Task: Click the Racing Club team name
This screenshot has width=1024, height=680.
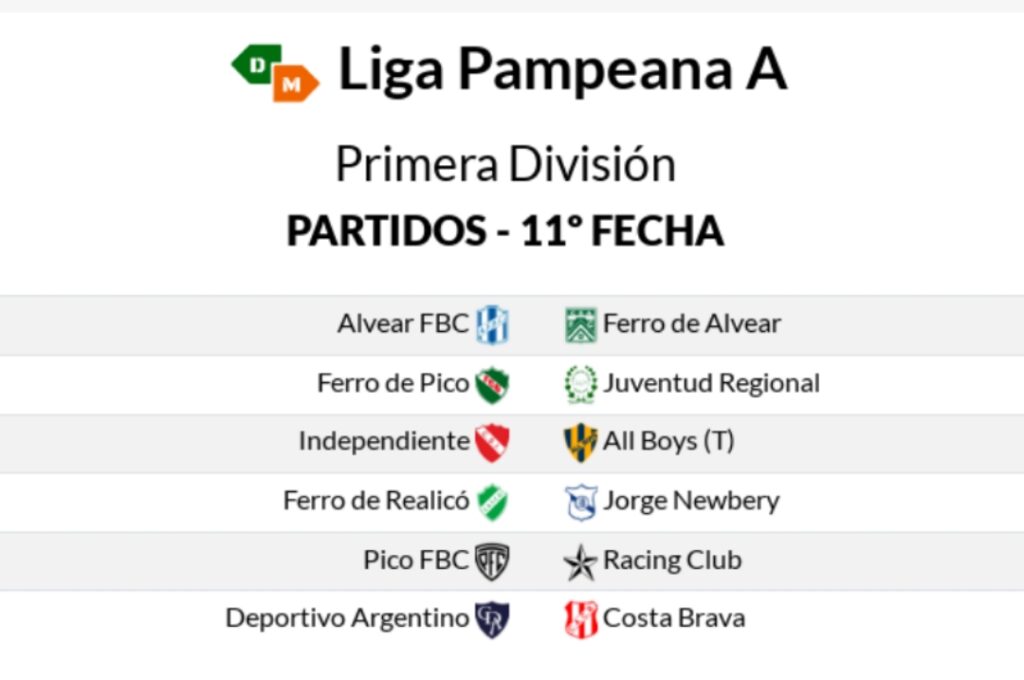Action: point(672,560)
